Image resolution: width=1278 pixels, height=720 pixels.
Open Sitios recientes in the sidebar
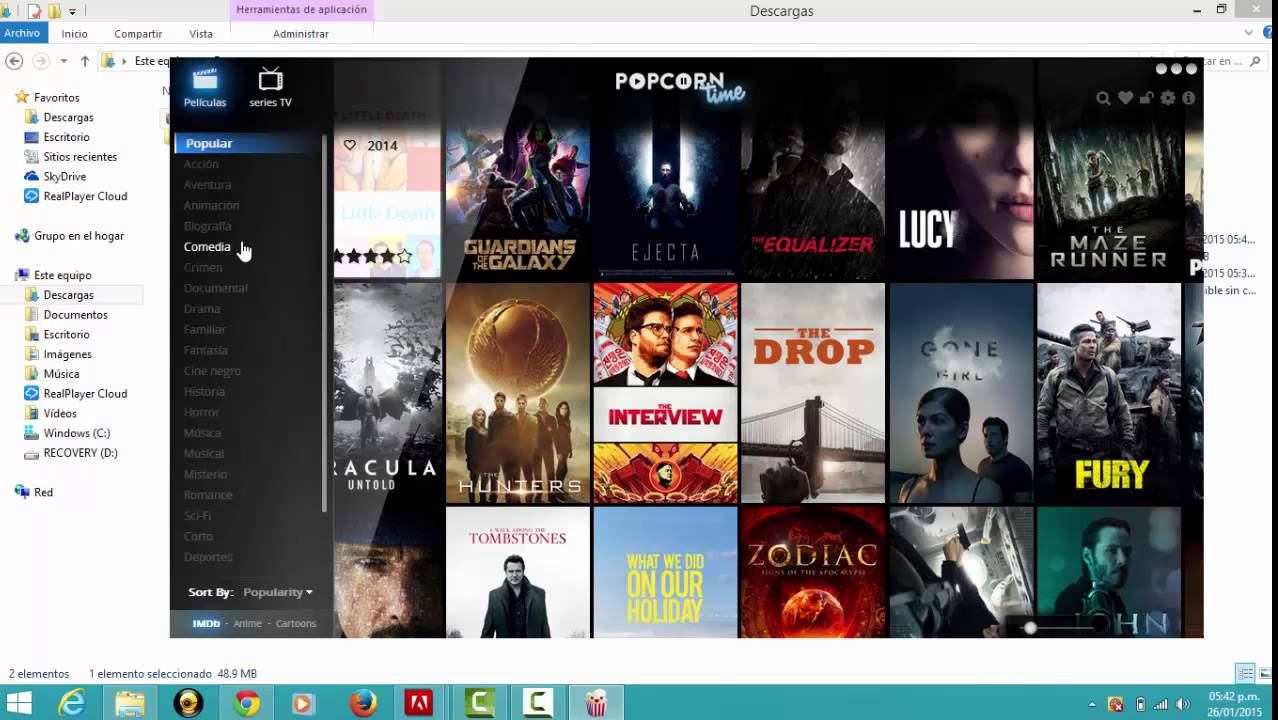[79, 157]
